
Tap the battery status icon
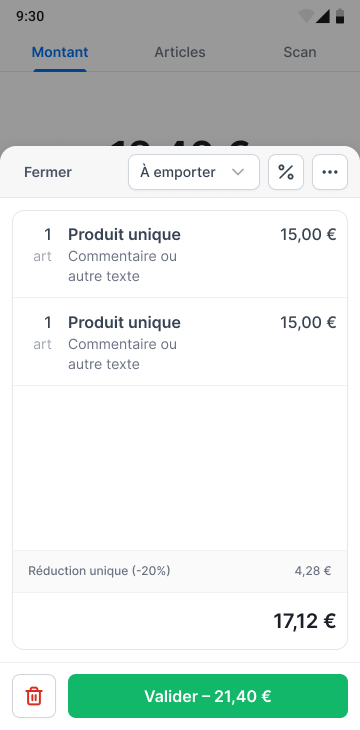340,16
